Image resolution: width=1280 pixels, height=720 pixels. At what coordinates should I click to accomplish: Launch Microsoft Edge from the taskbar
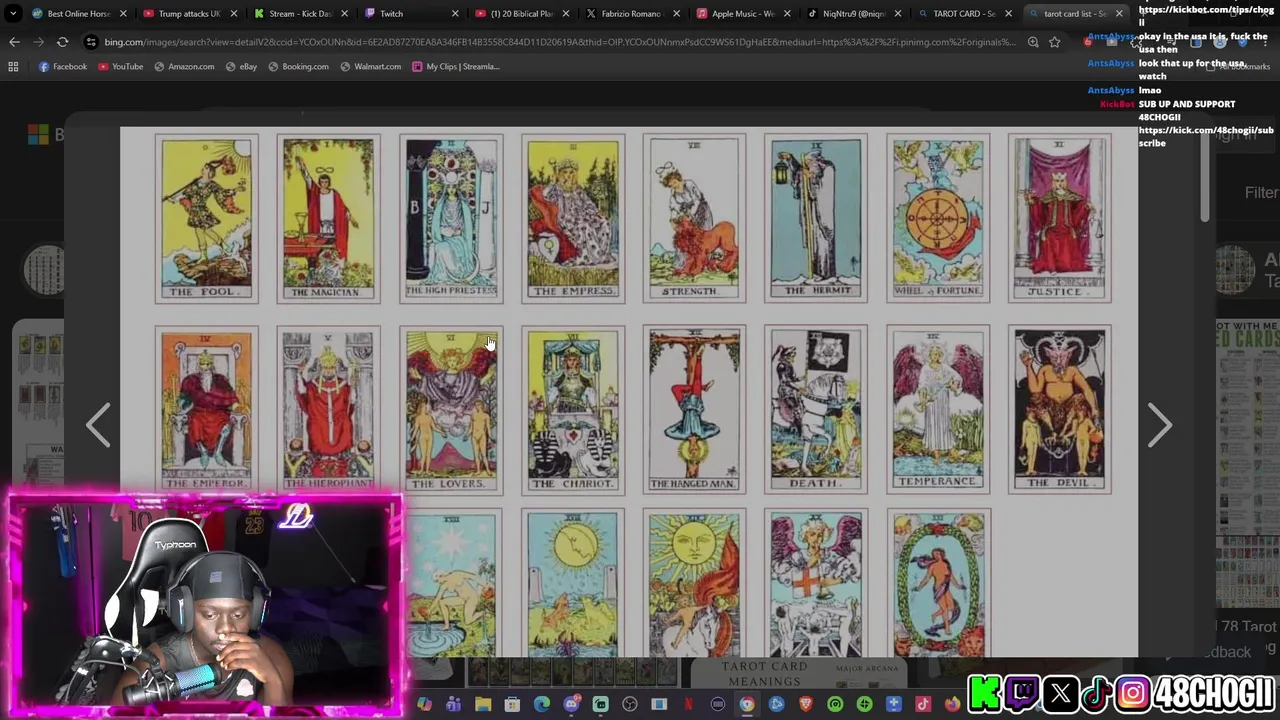point(542,704)
